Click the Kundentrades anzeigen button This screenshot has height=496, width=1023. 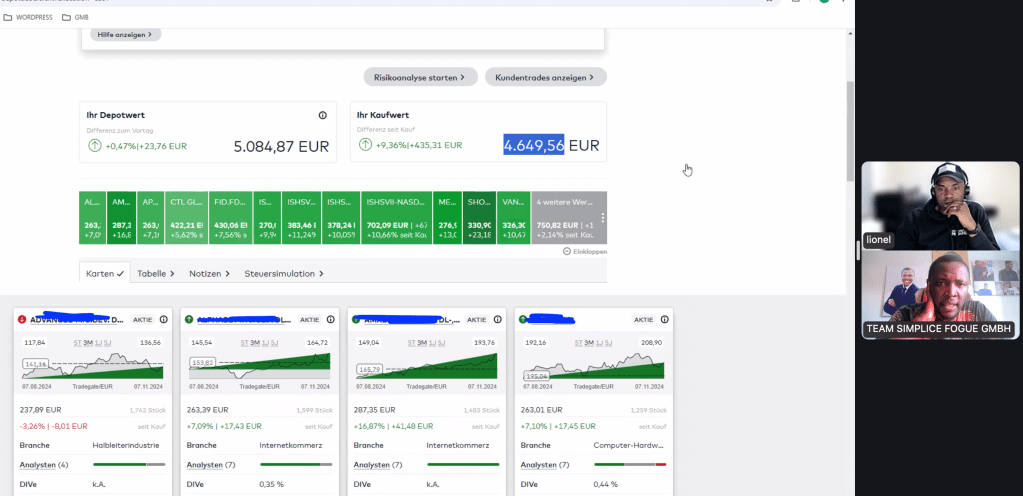545,77
